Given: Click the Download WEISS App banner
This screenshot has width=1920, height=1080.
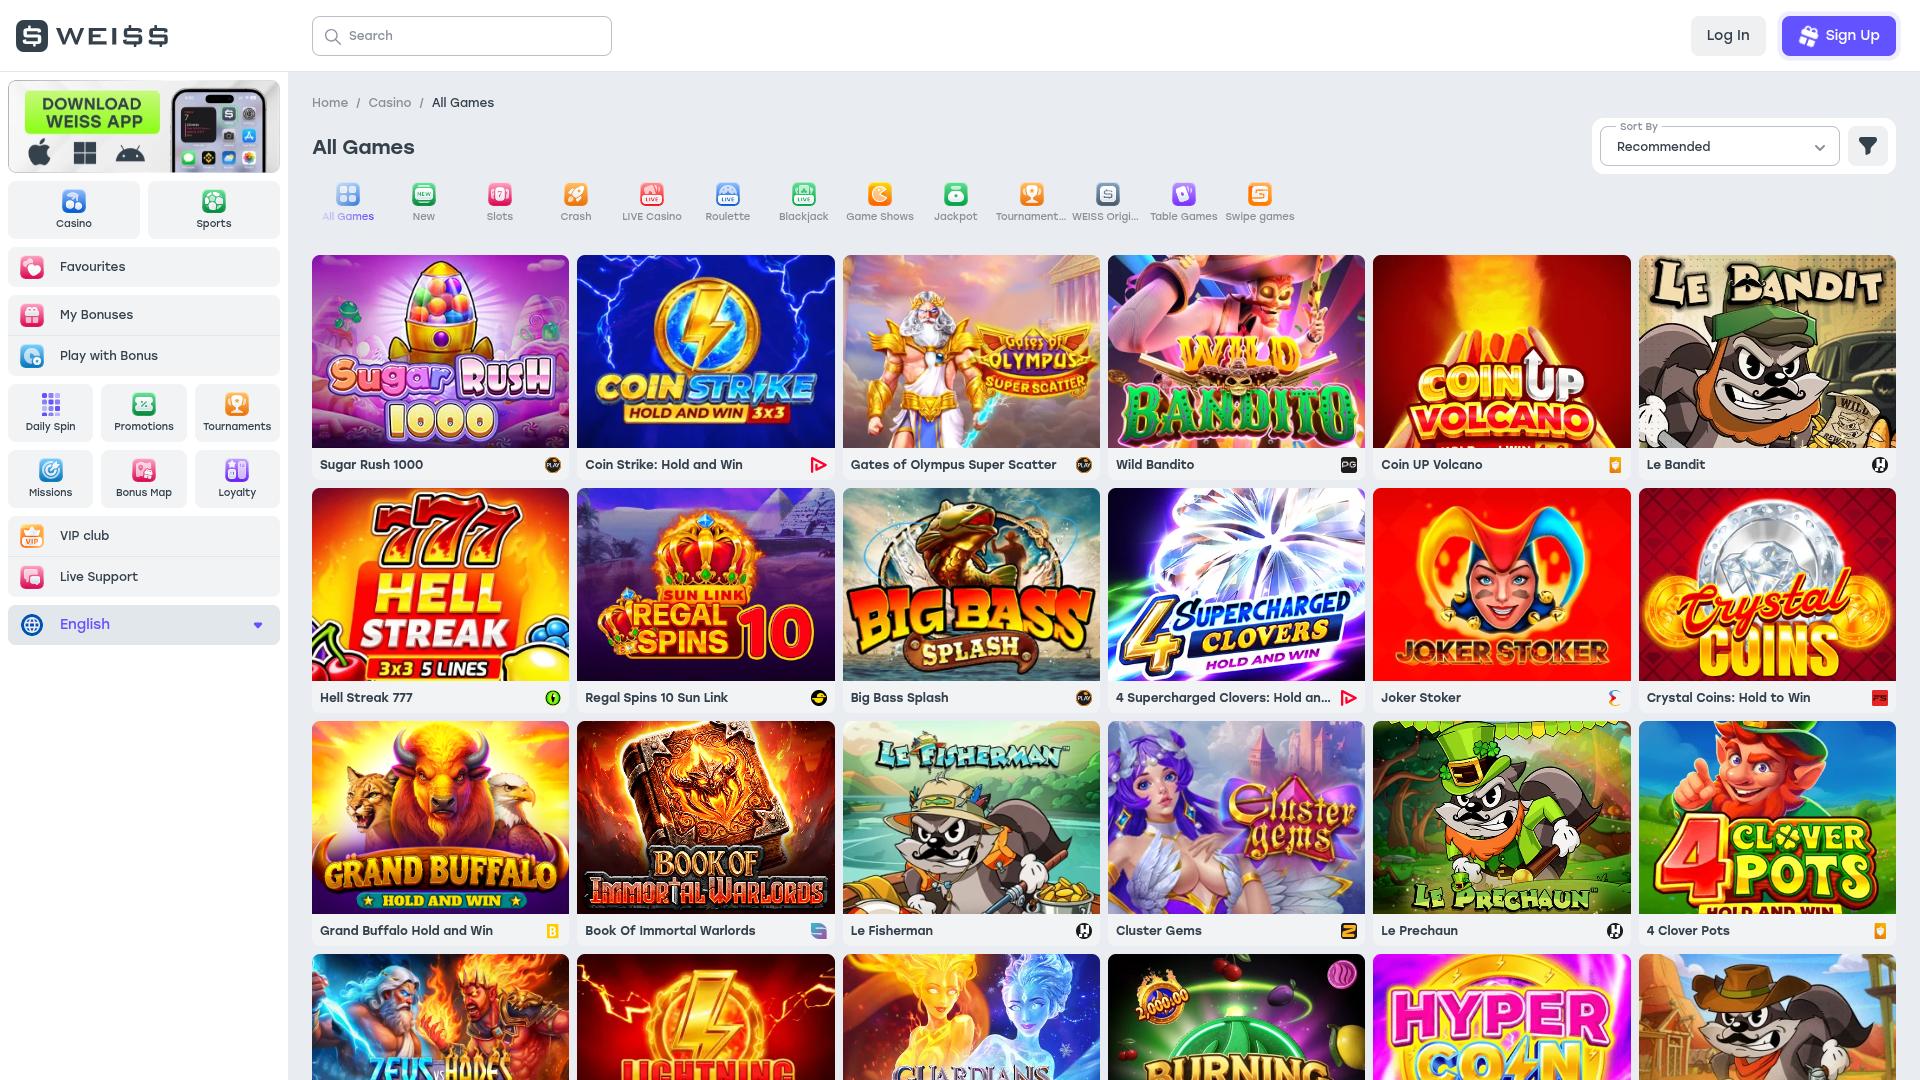Looking at the screenshot, I should coord(144,127).
